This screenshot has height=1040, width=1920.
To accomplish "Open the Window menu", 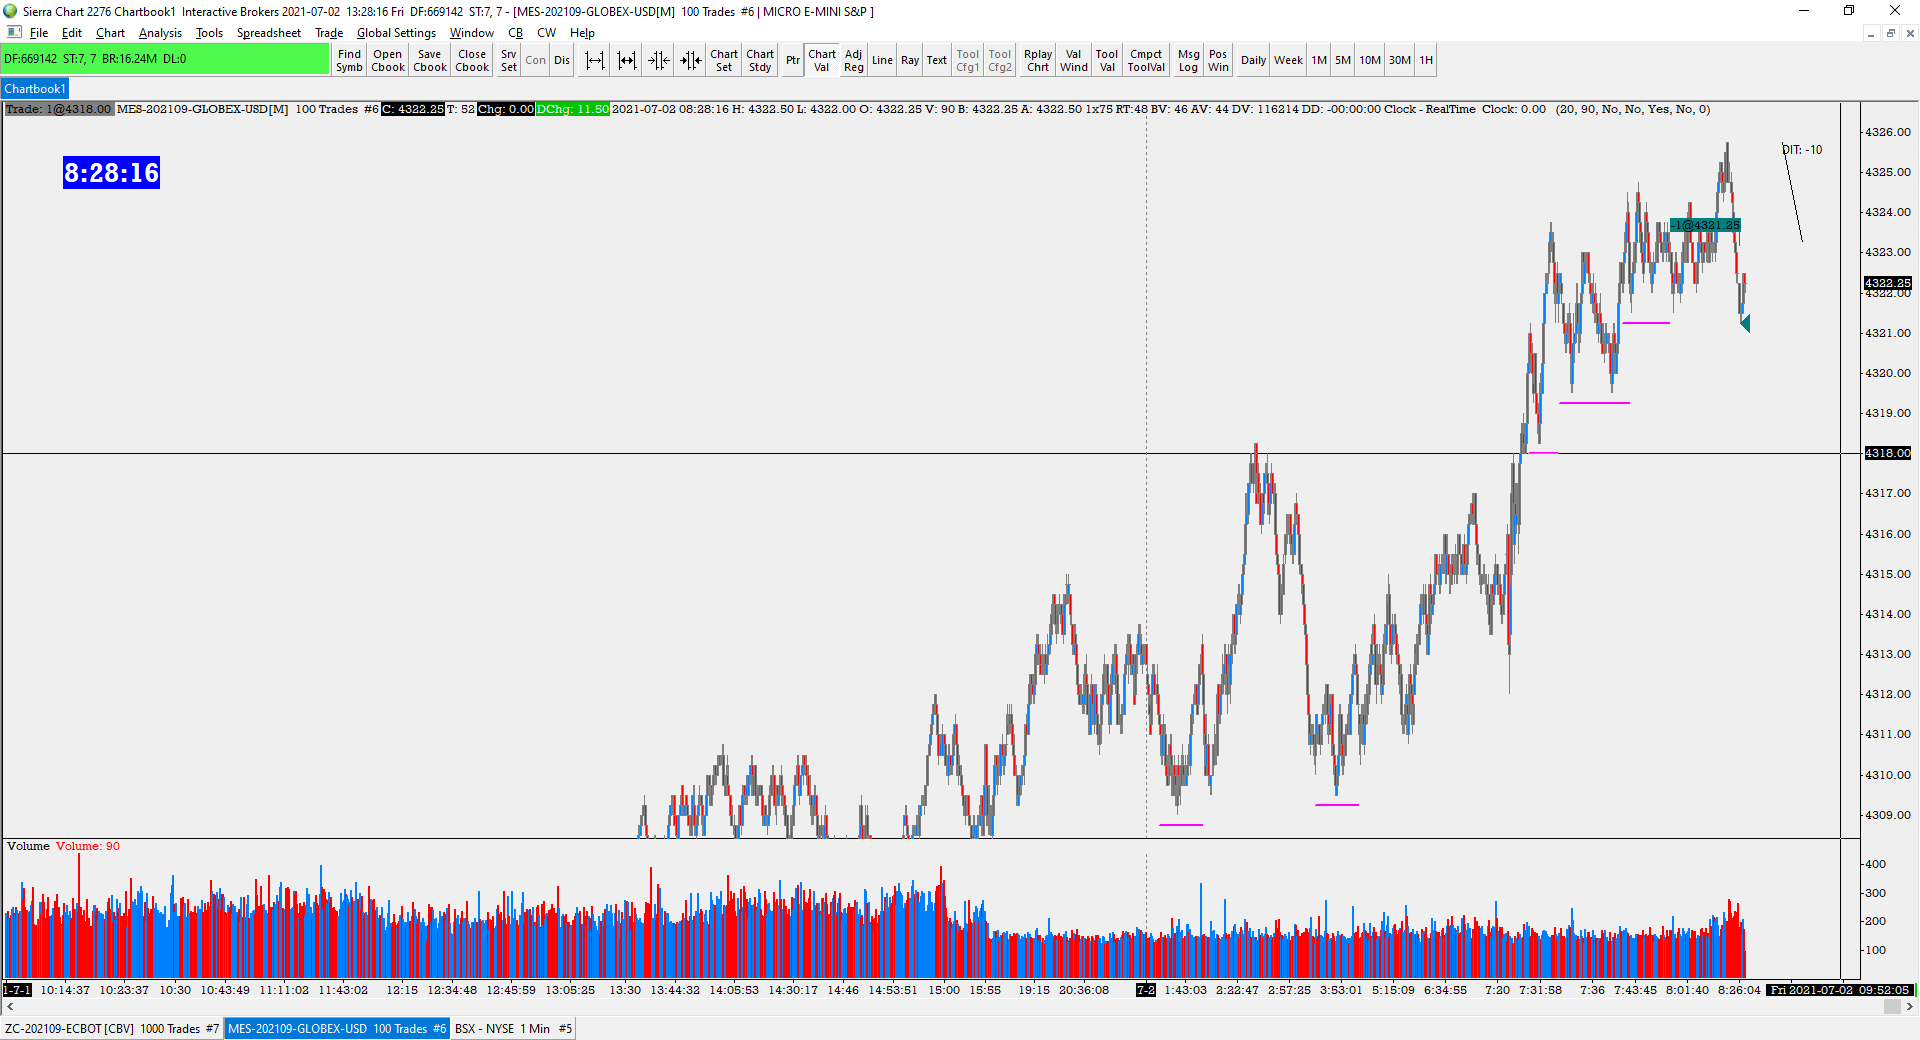I will 472,33.
